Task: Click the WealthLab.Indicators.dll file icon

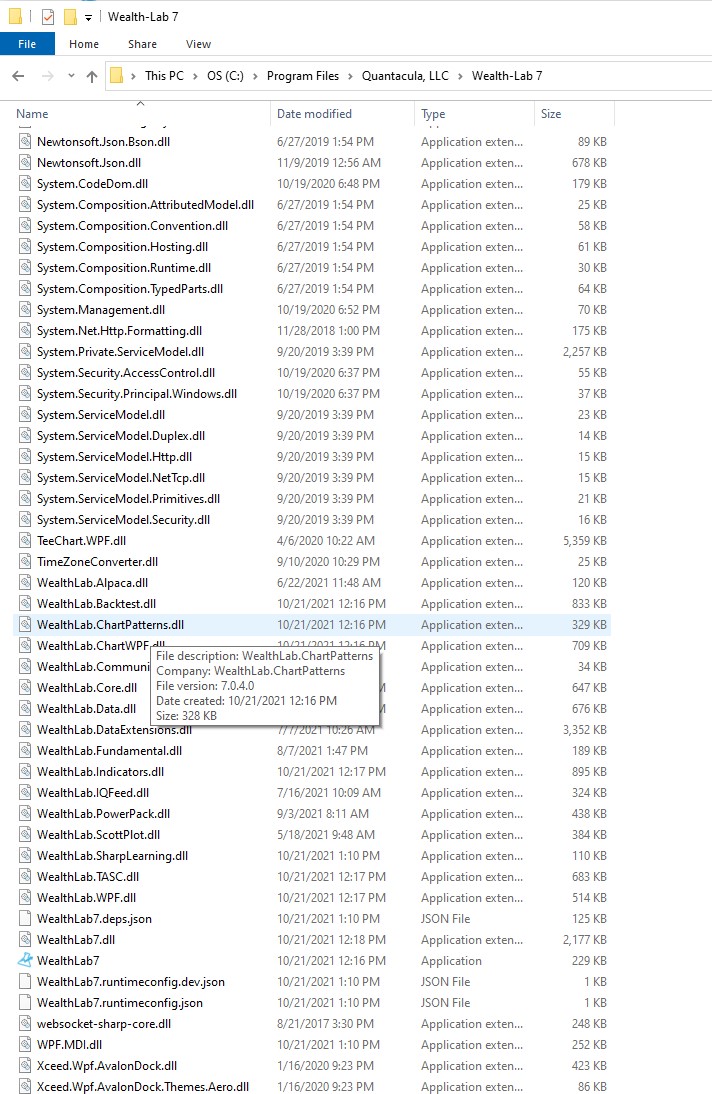Action: [x=25, y=772]
